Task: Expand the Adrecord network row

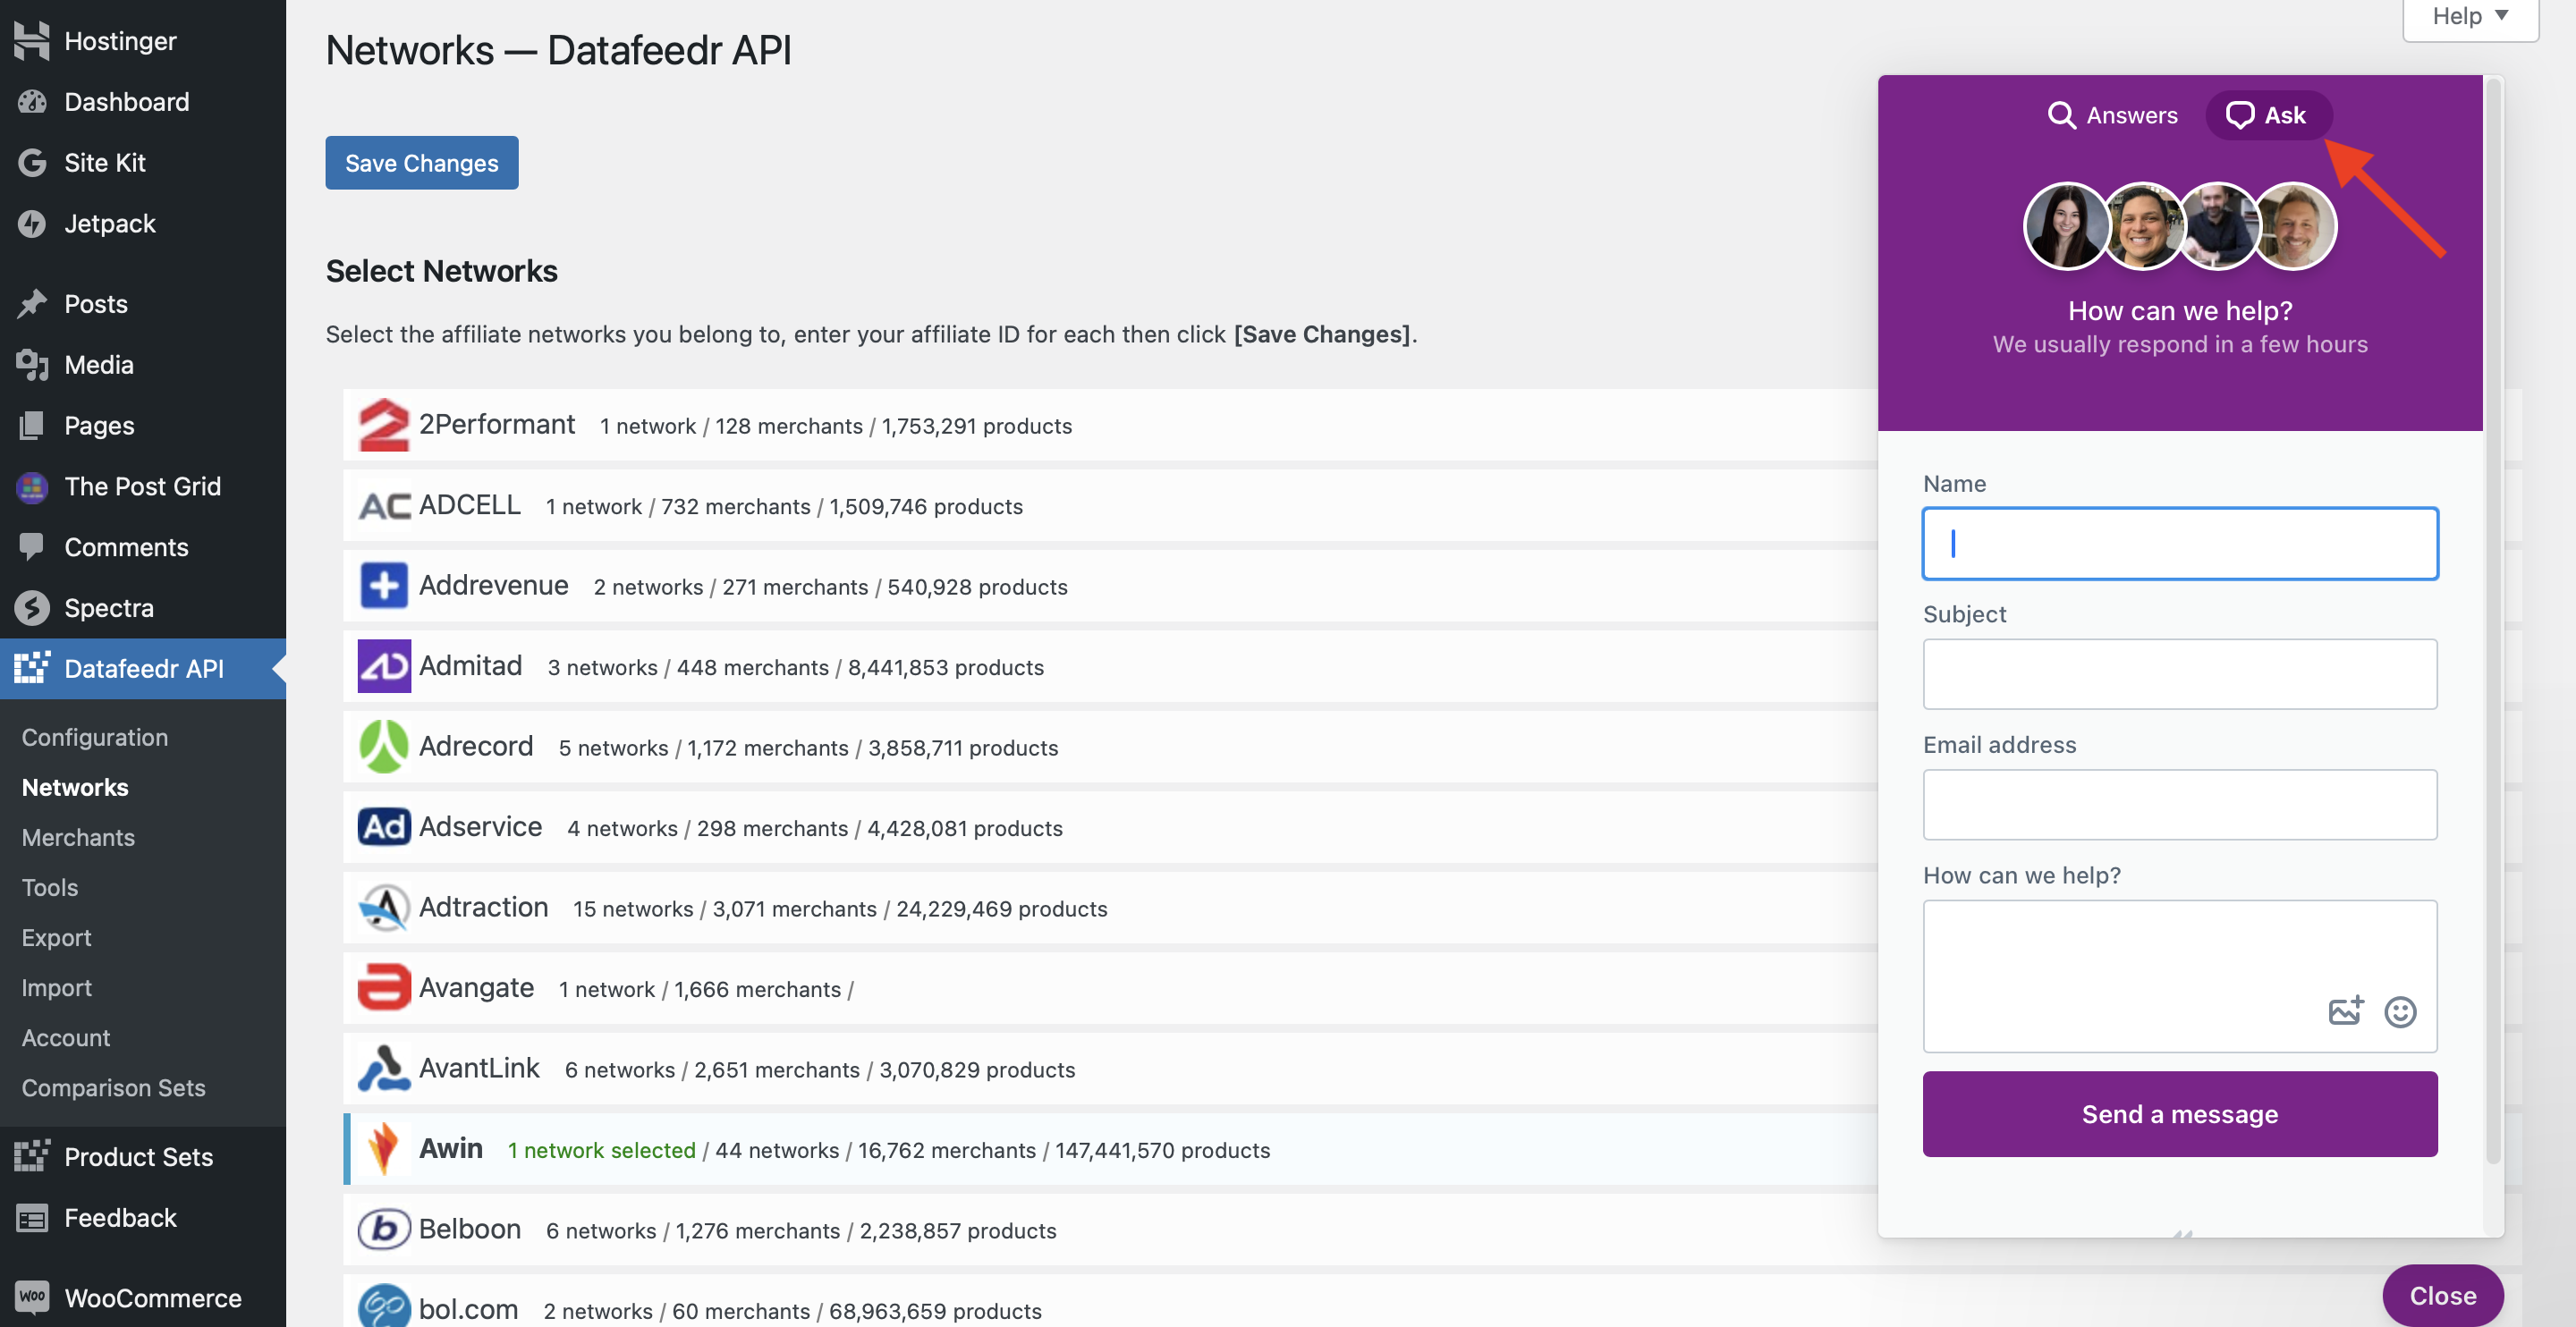Action: click(x=1110, y=747)
